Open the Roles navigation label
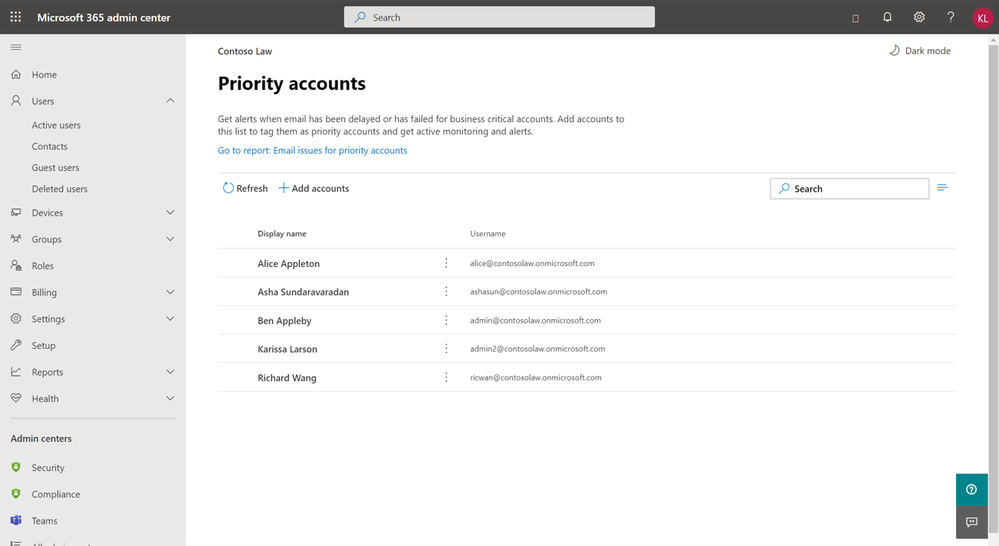Image resolution: width=999 pixels, height=546 pixels. click(43, 266)
